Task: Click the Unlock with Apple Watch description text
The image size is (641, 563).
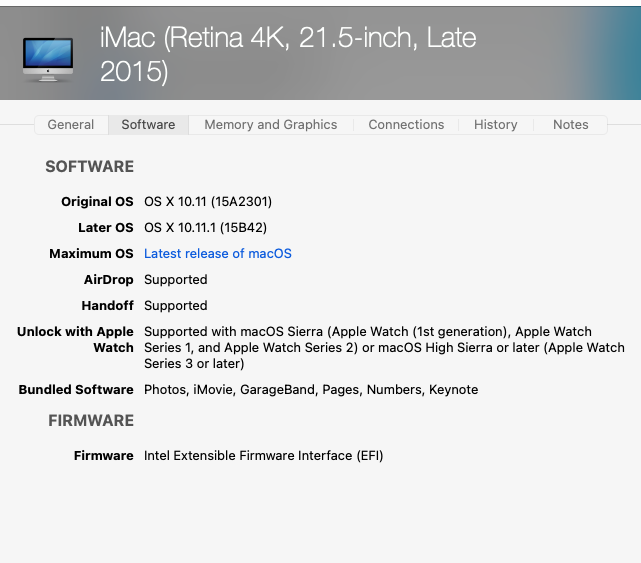Action: pos(384,348)
